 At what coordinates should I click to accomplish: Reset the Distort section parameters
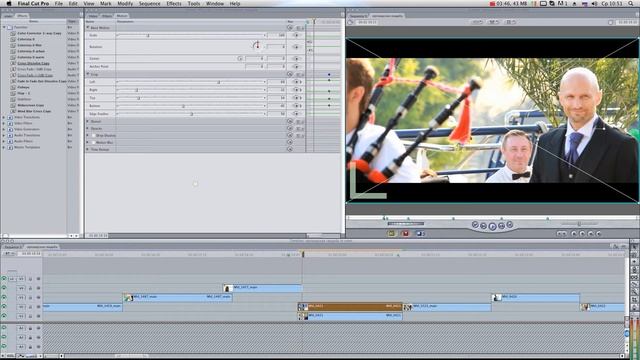click(x=290, y=121)
